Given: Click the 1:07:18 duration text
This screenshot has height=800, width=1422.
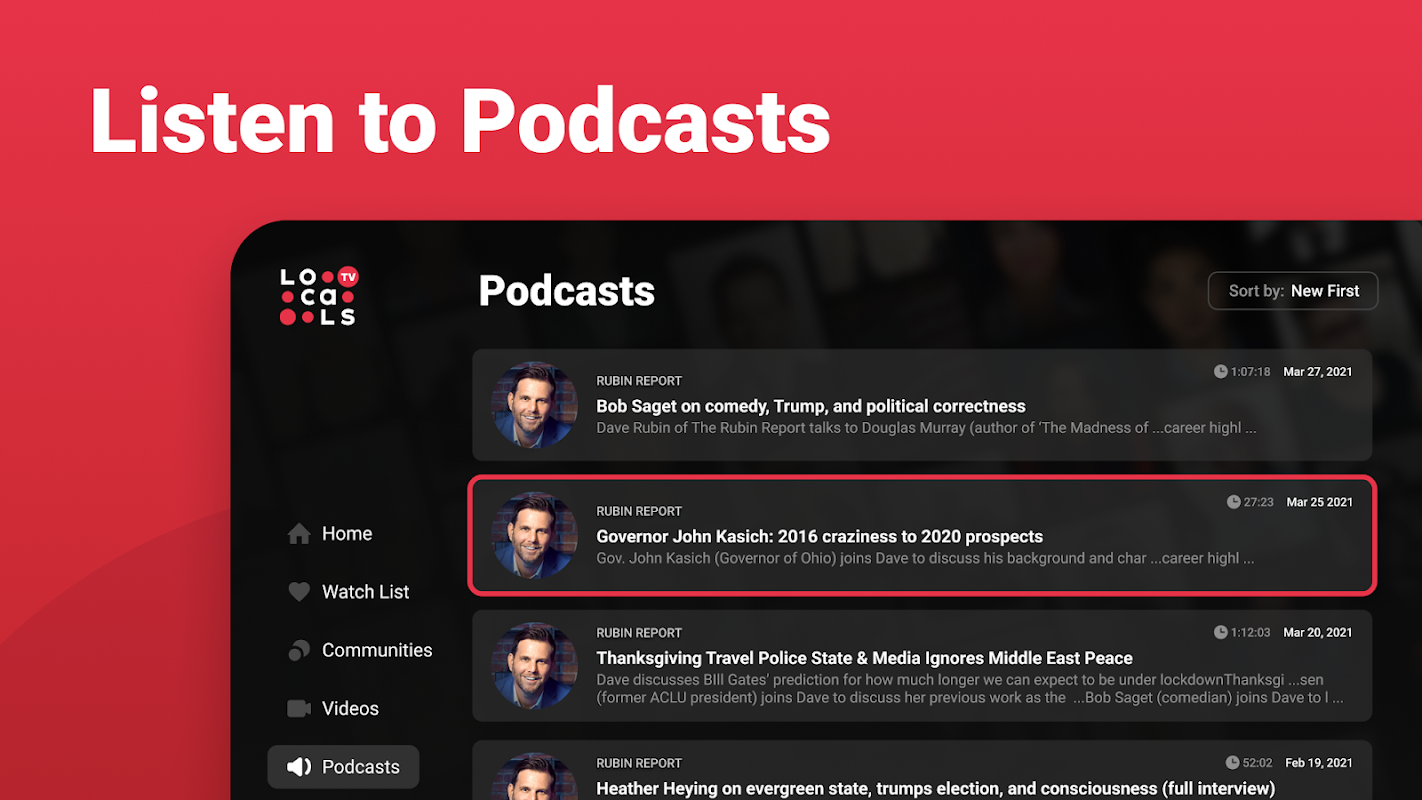Looking at the screenshot, I should click(1251, 372).
